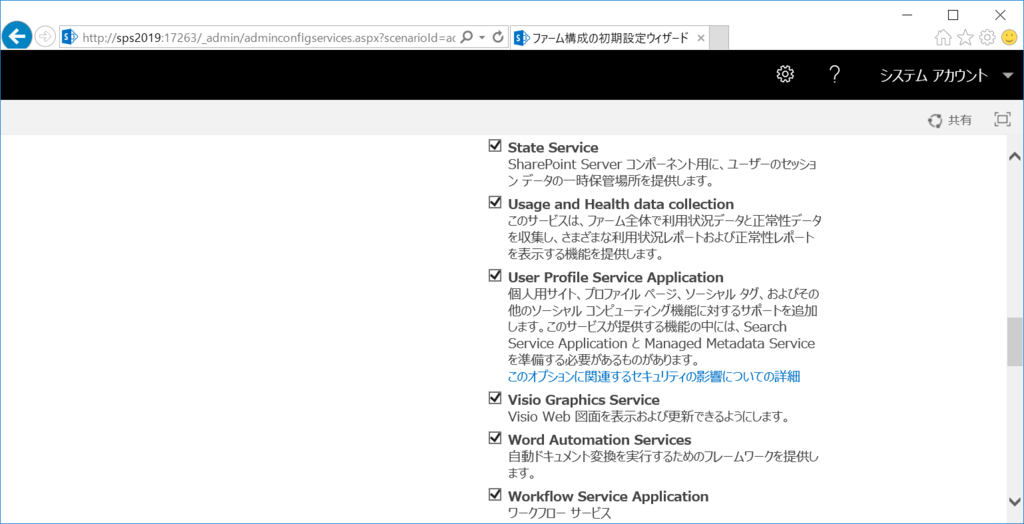The image size is (1024, 524).
Task: Open SharePoint help question mark
Action: point(834,74)
